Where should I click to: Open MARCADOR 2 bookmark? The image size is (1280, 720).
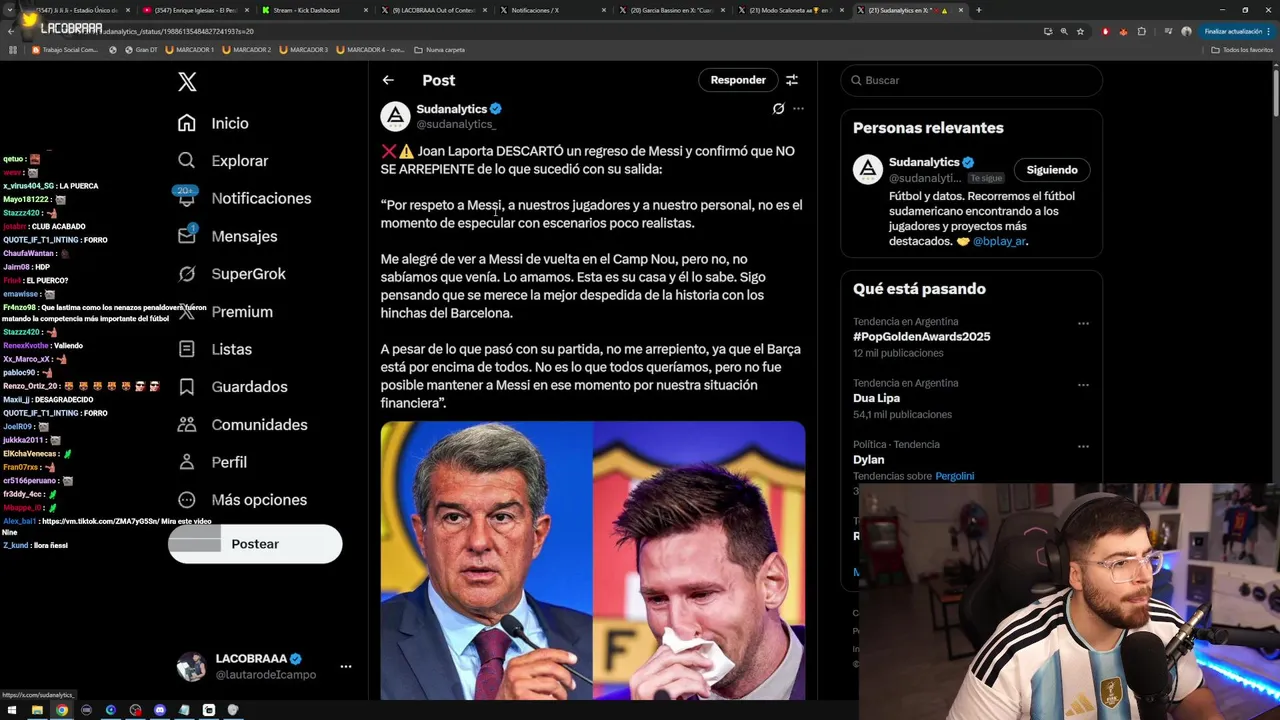click(x=247, y=49)
